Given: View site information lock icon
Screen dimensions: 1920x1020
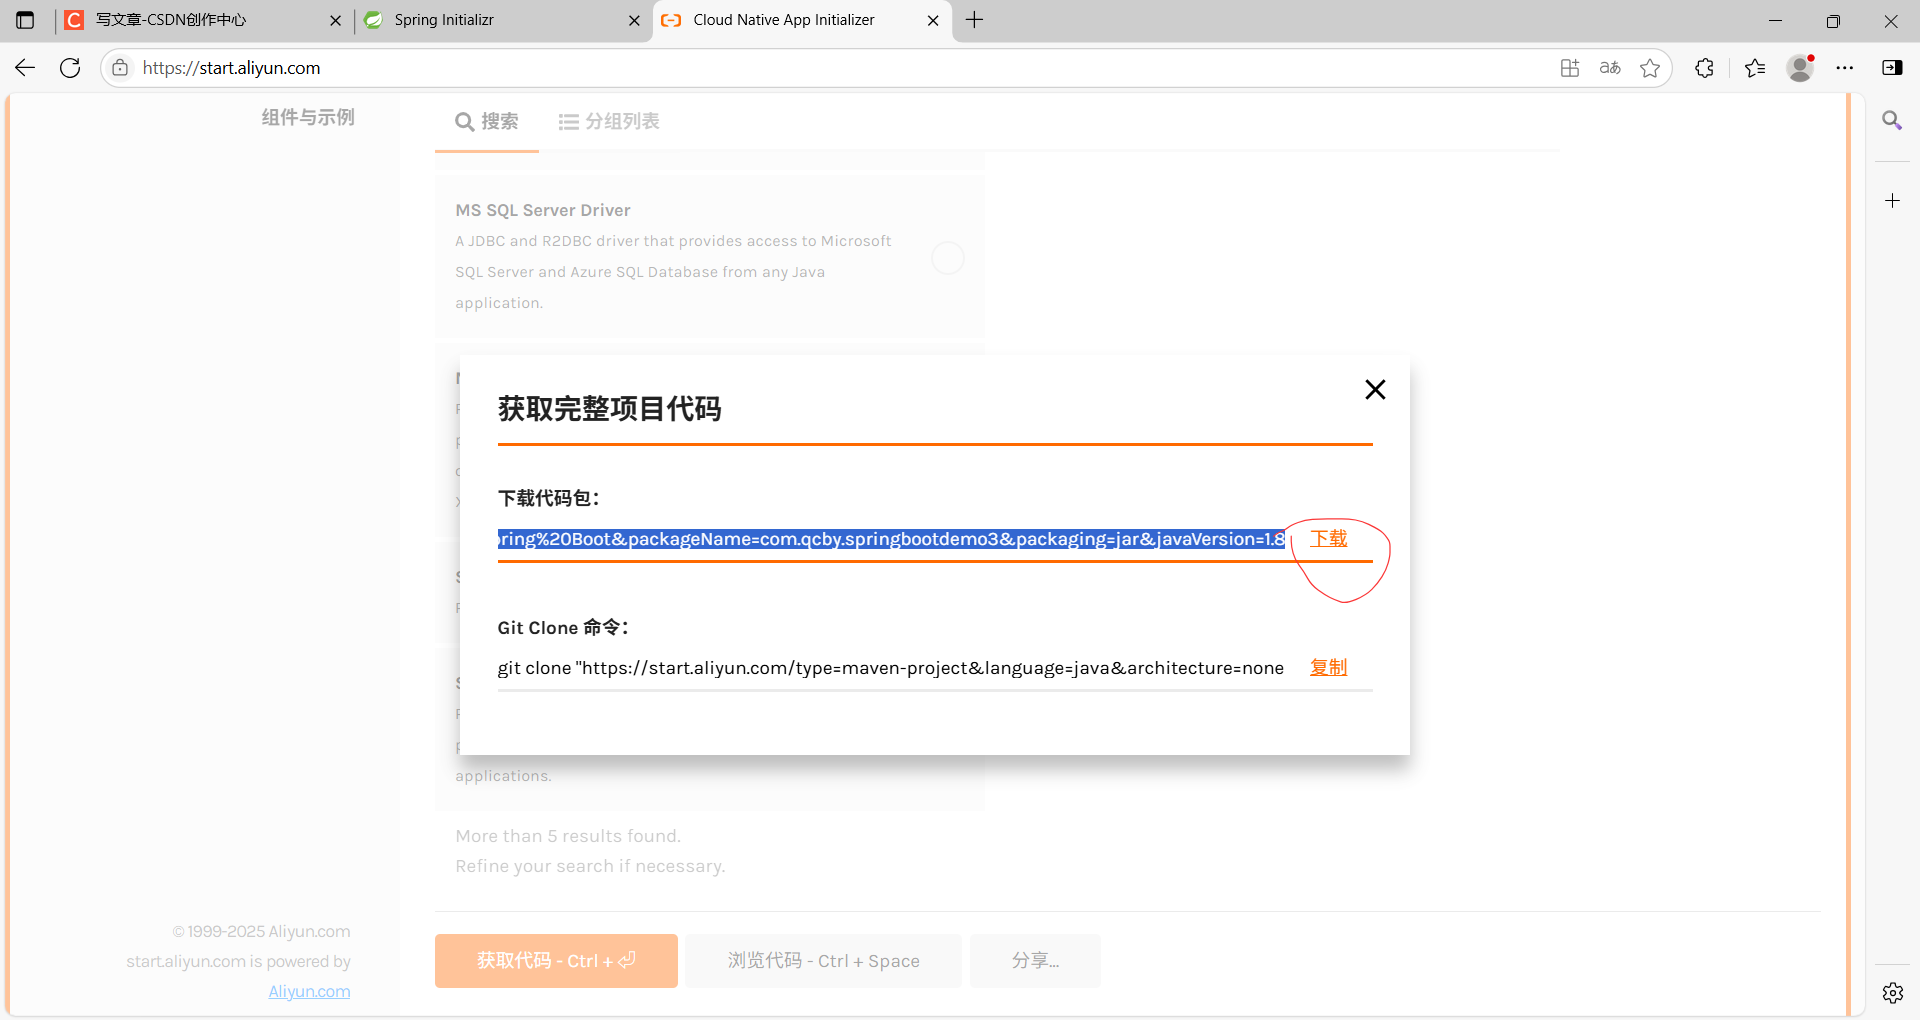Looking at the screenshot, I should pyautogui.click(x=120, y=68).
